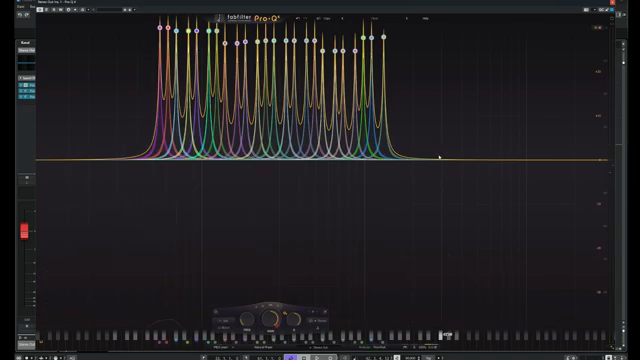
Task: Toggle the M mute button above the fader
Action: pyautogui.click(x=27, y=178)
